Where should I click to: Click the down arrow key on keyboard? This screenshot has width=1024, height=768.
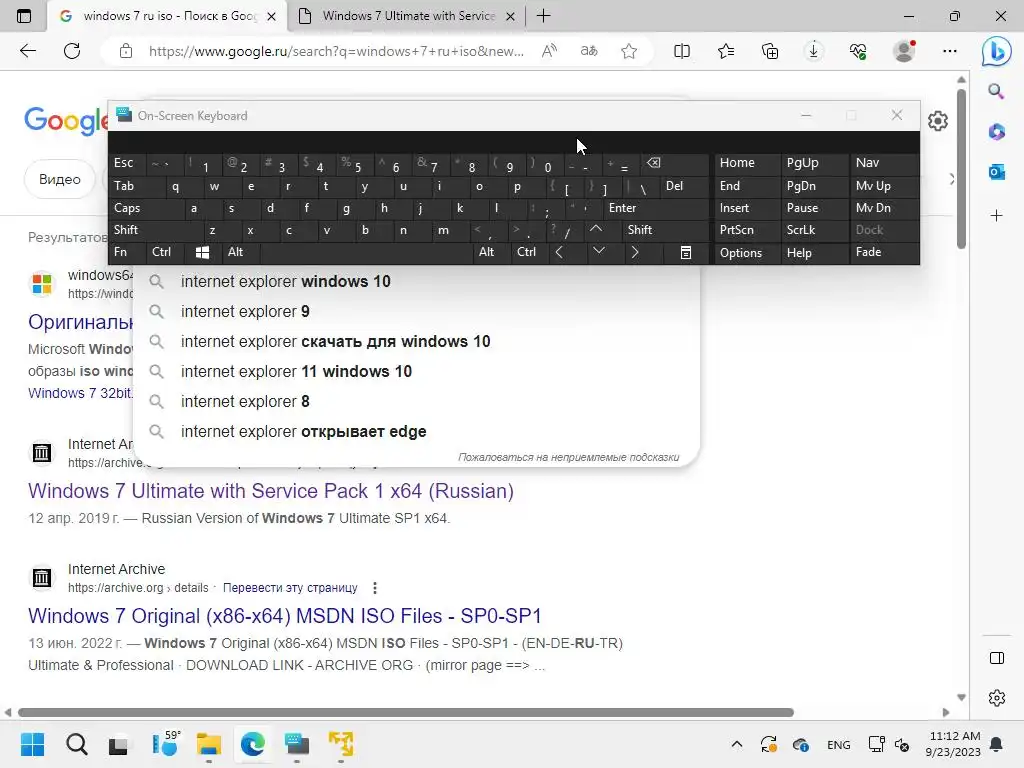[x=598, y=251]
